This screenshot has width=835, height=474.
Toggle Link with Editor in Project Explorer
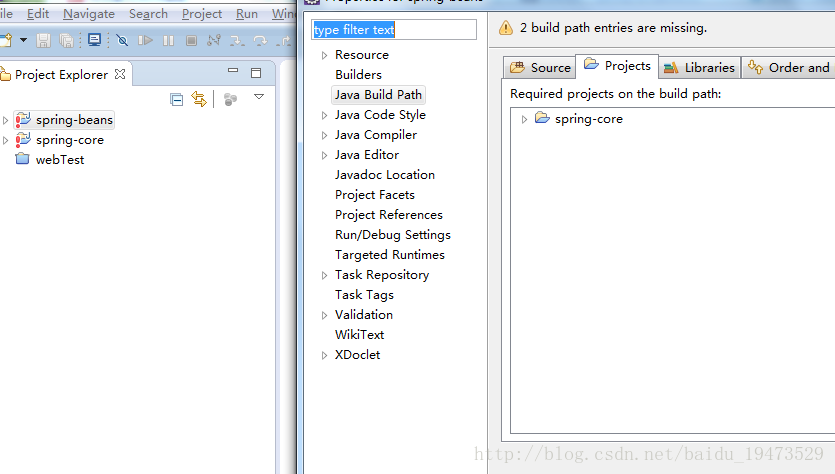[x=199, y=99]
